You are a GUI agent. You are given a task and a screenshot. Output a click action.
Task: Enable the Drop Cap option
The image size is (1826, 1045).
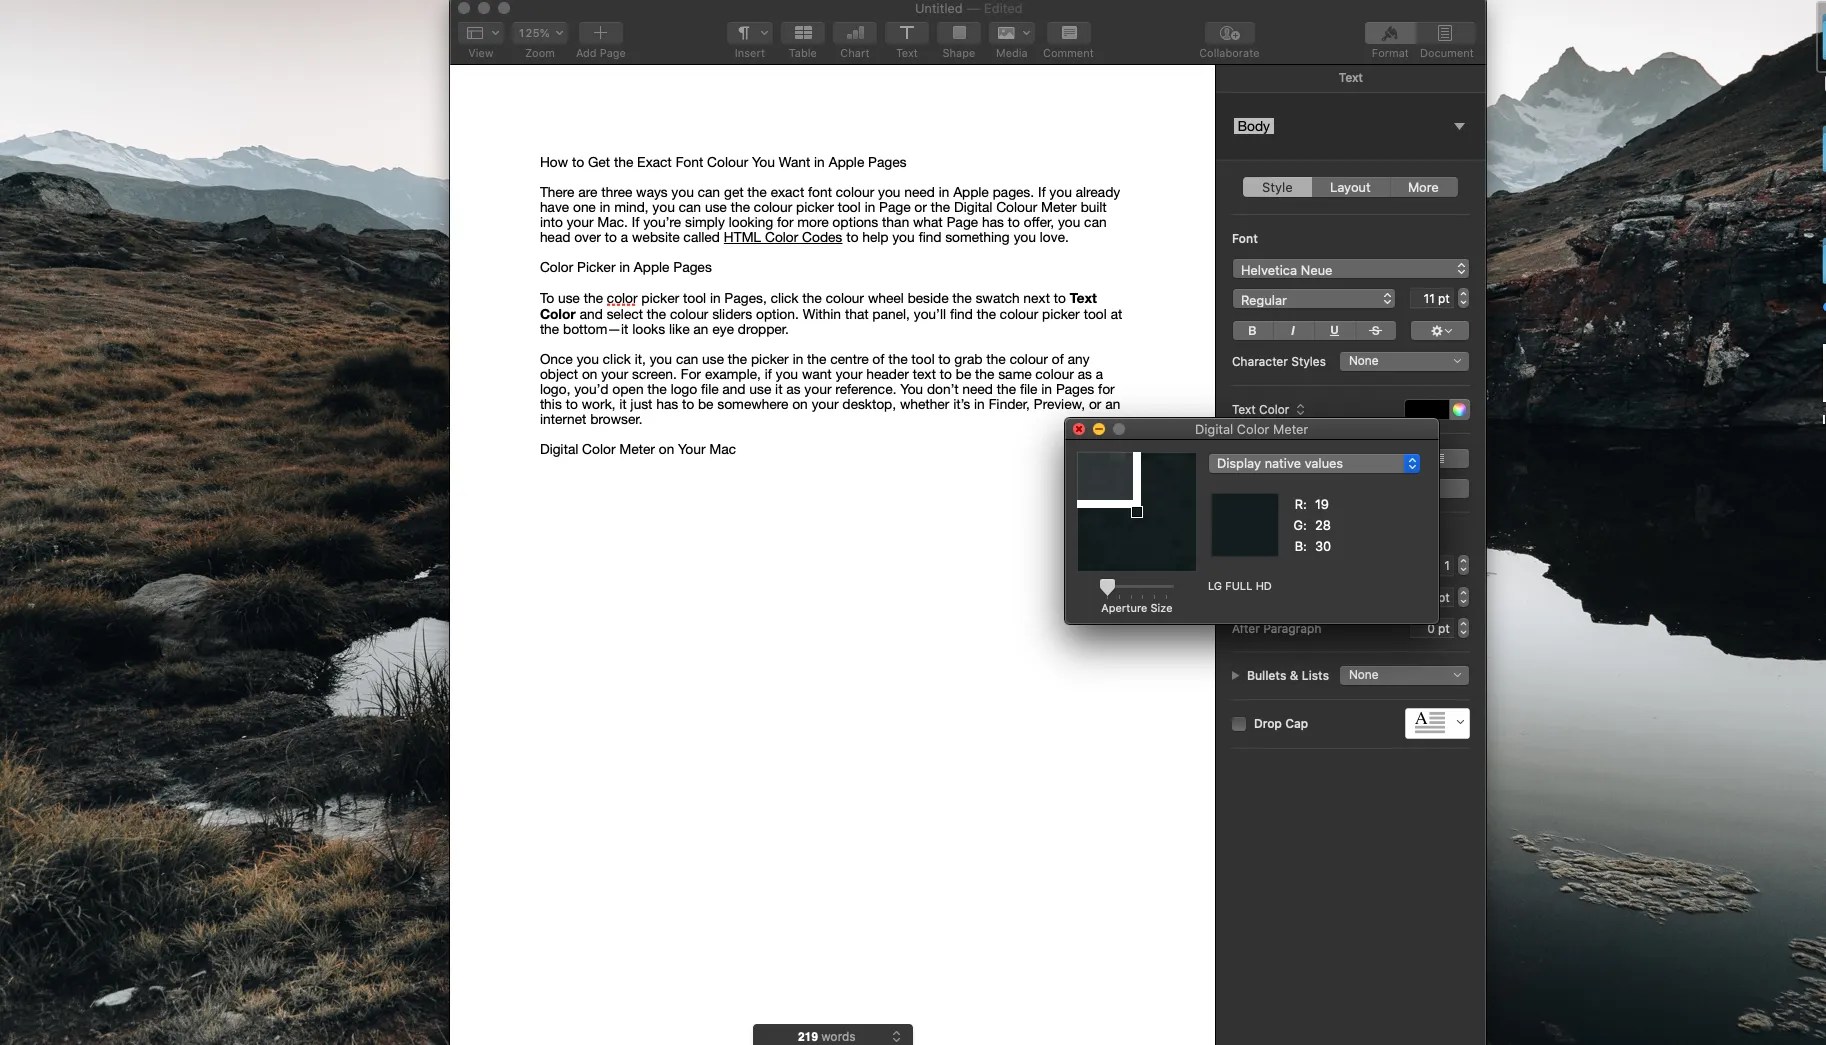point(1239,724)
